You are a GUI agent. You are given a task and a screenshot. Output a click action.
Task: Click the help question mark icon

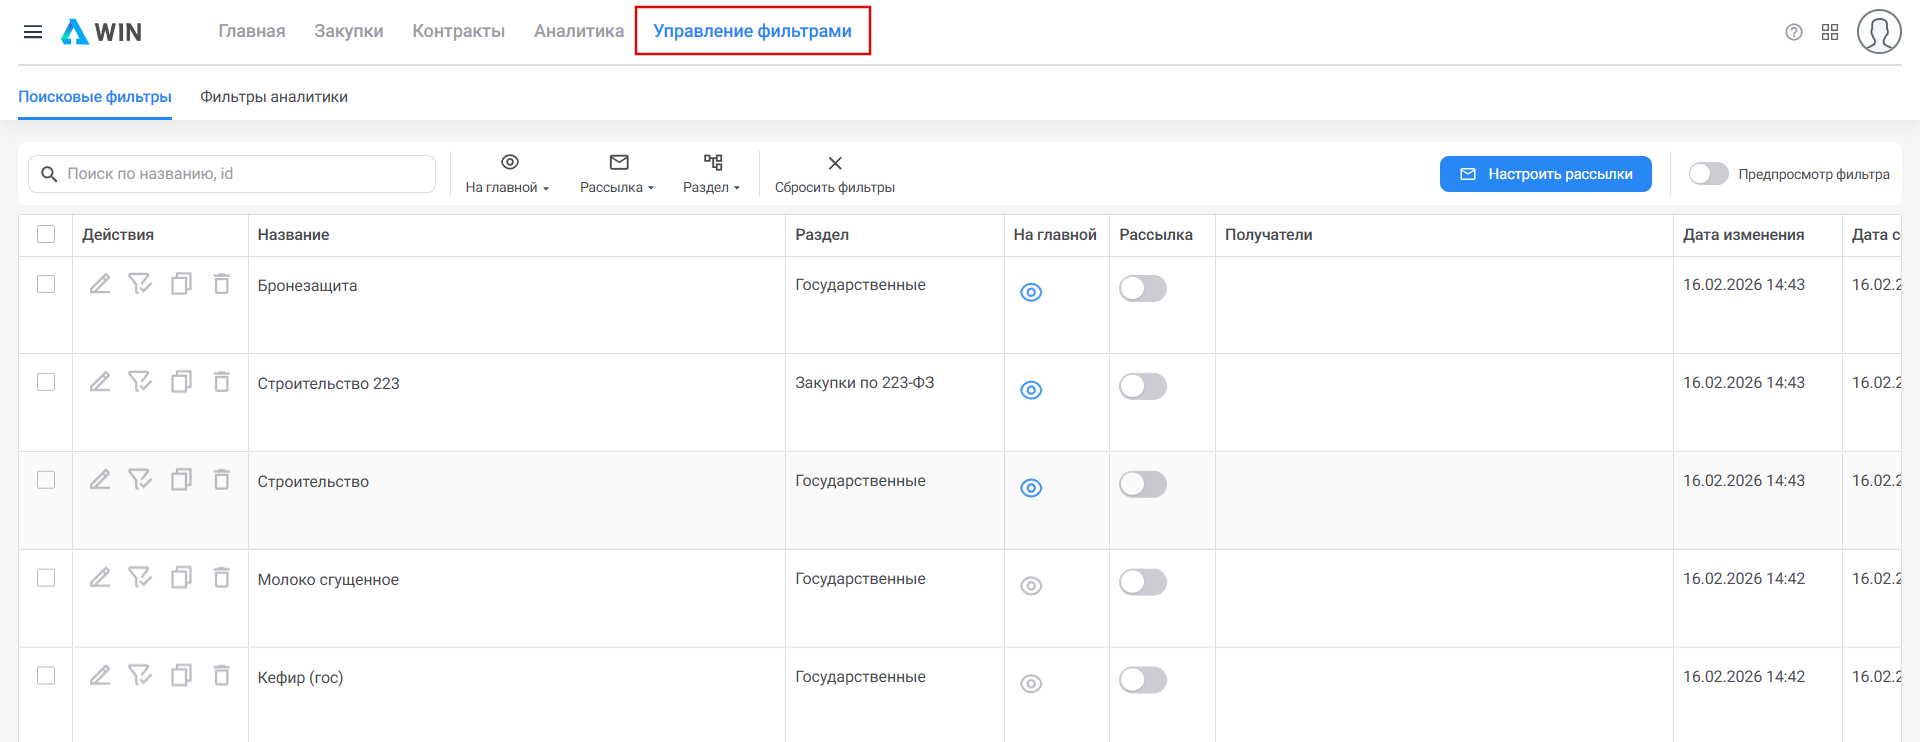point(1793,32)
